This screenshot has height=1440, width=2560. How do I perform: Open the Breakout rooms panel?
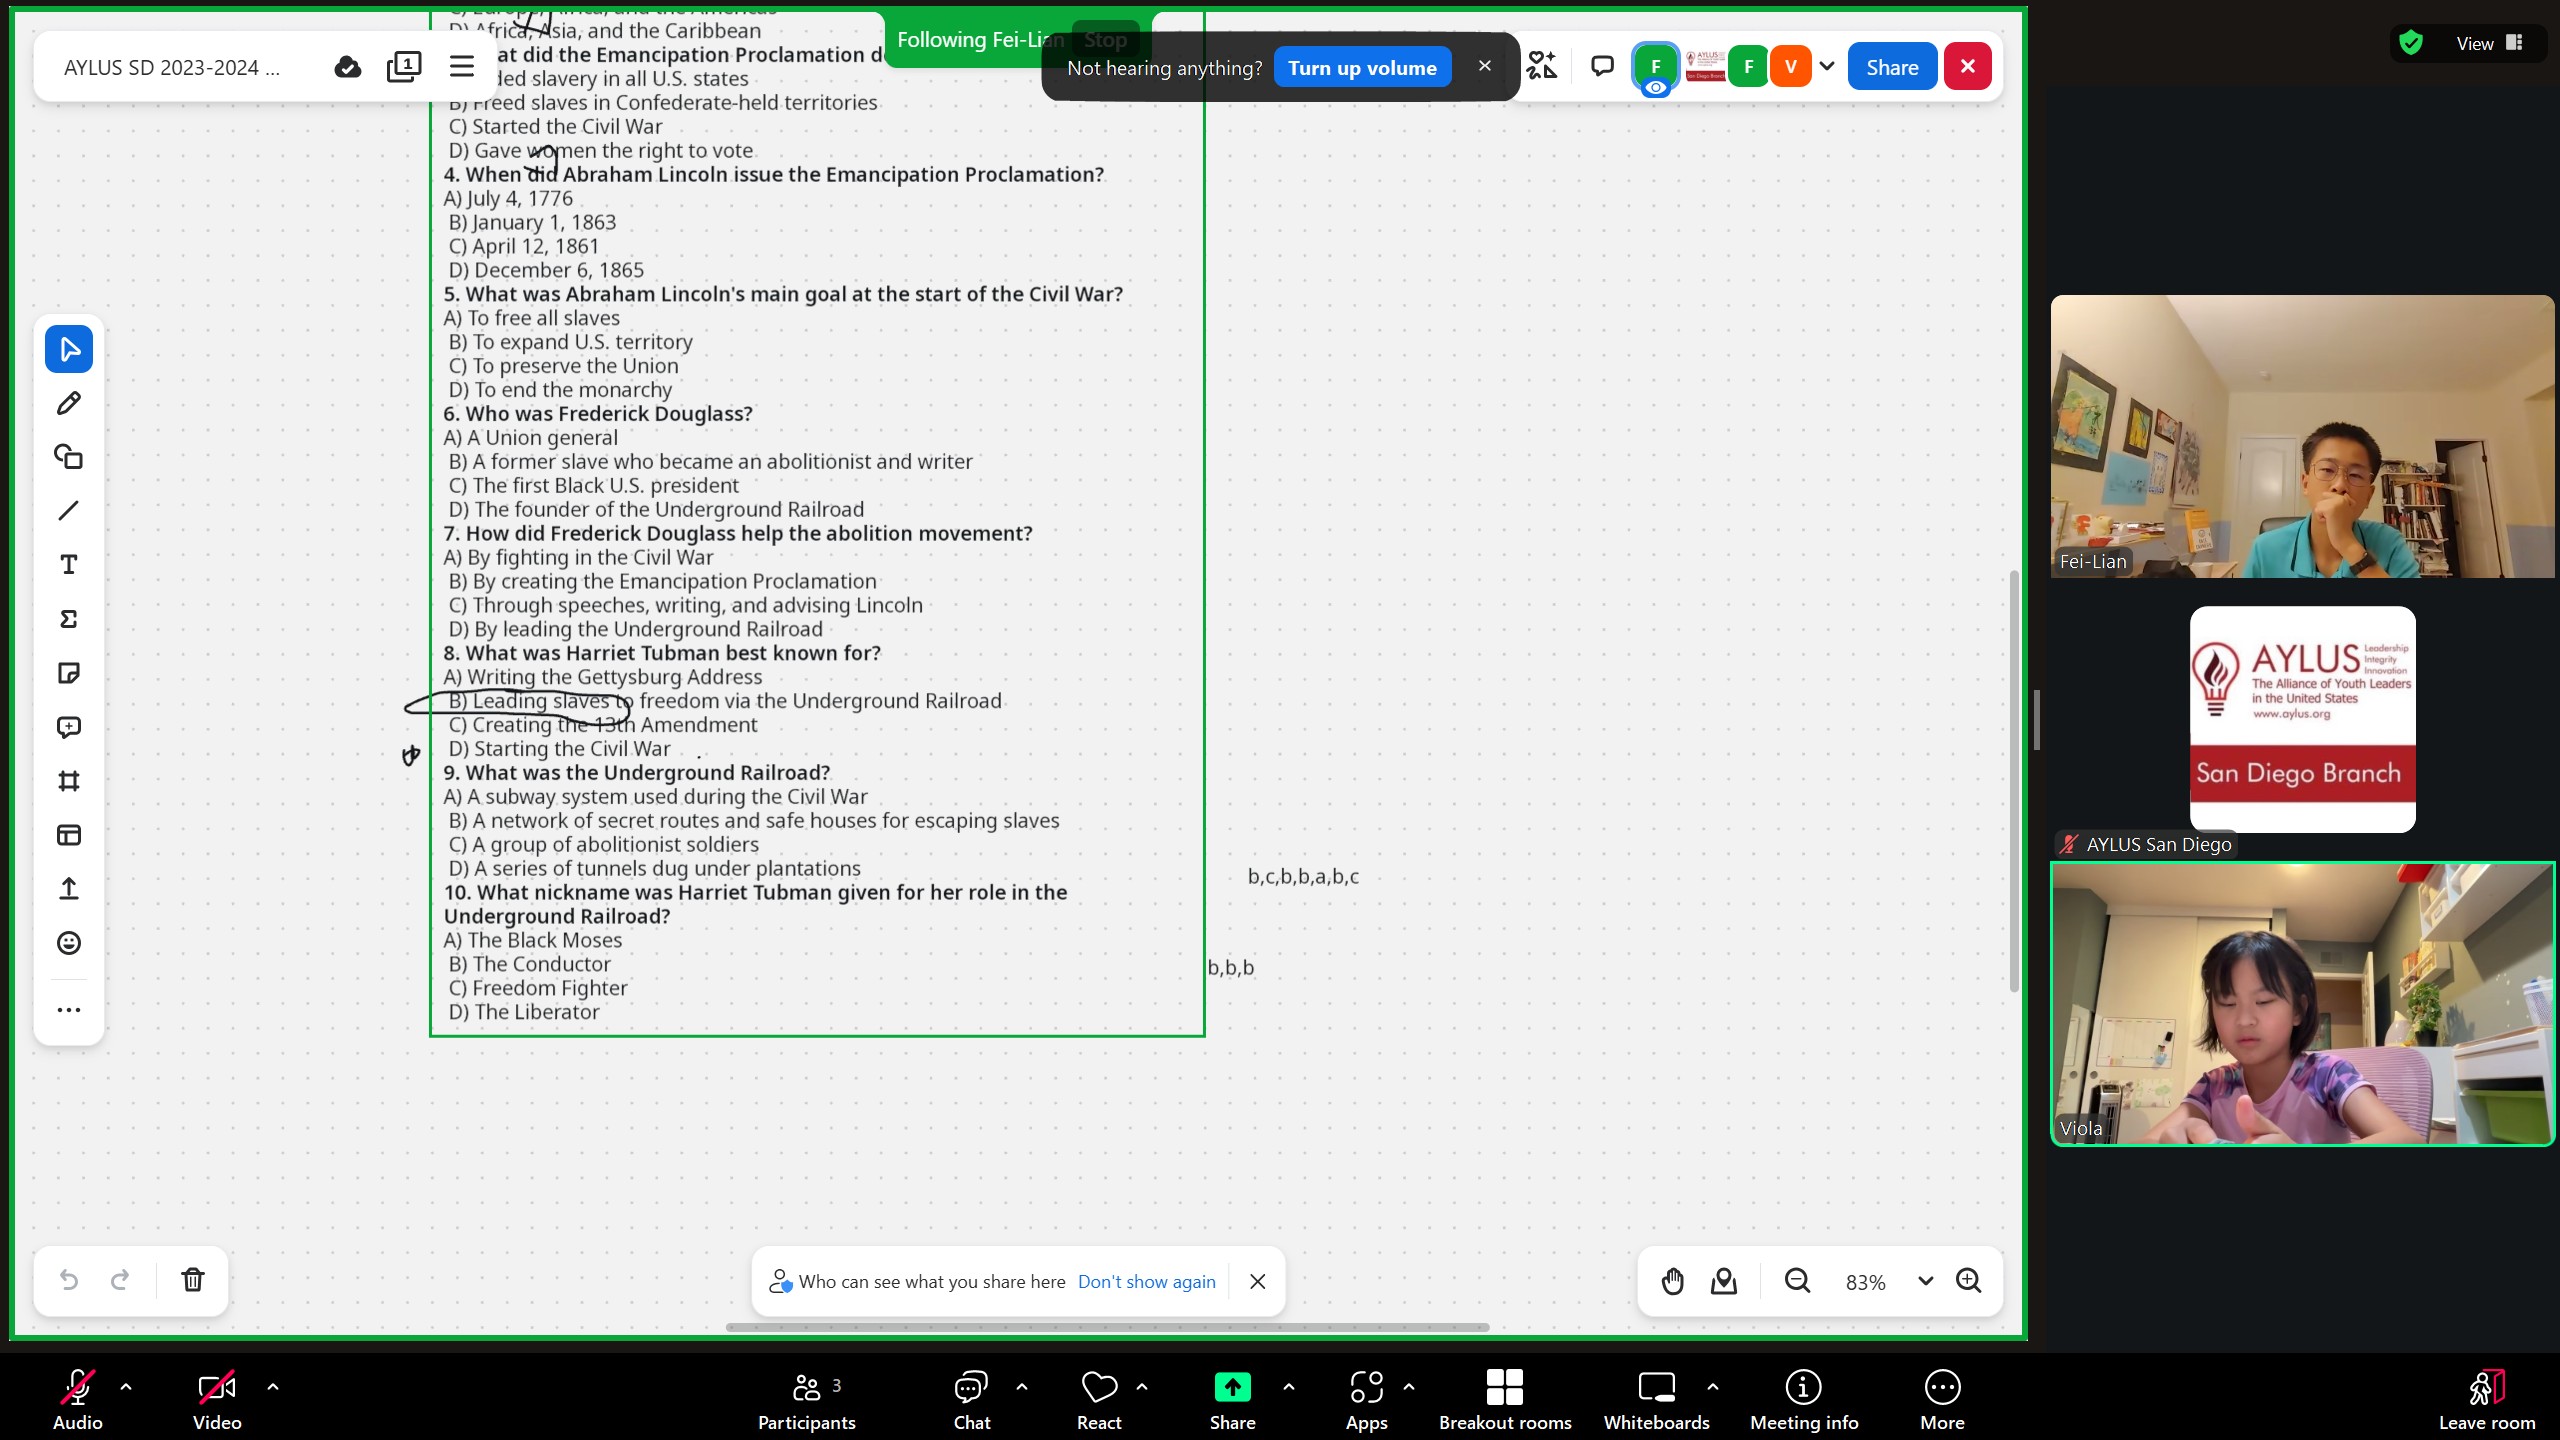tap(1504, 1396)
